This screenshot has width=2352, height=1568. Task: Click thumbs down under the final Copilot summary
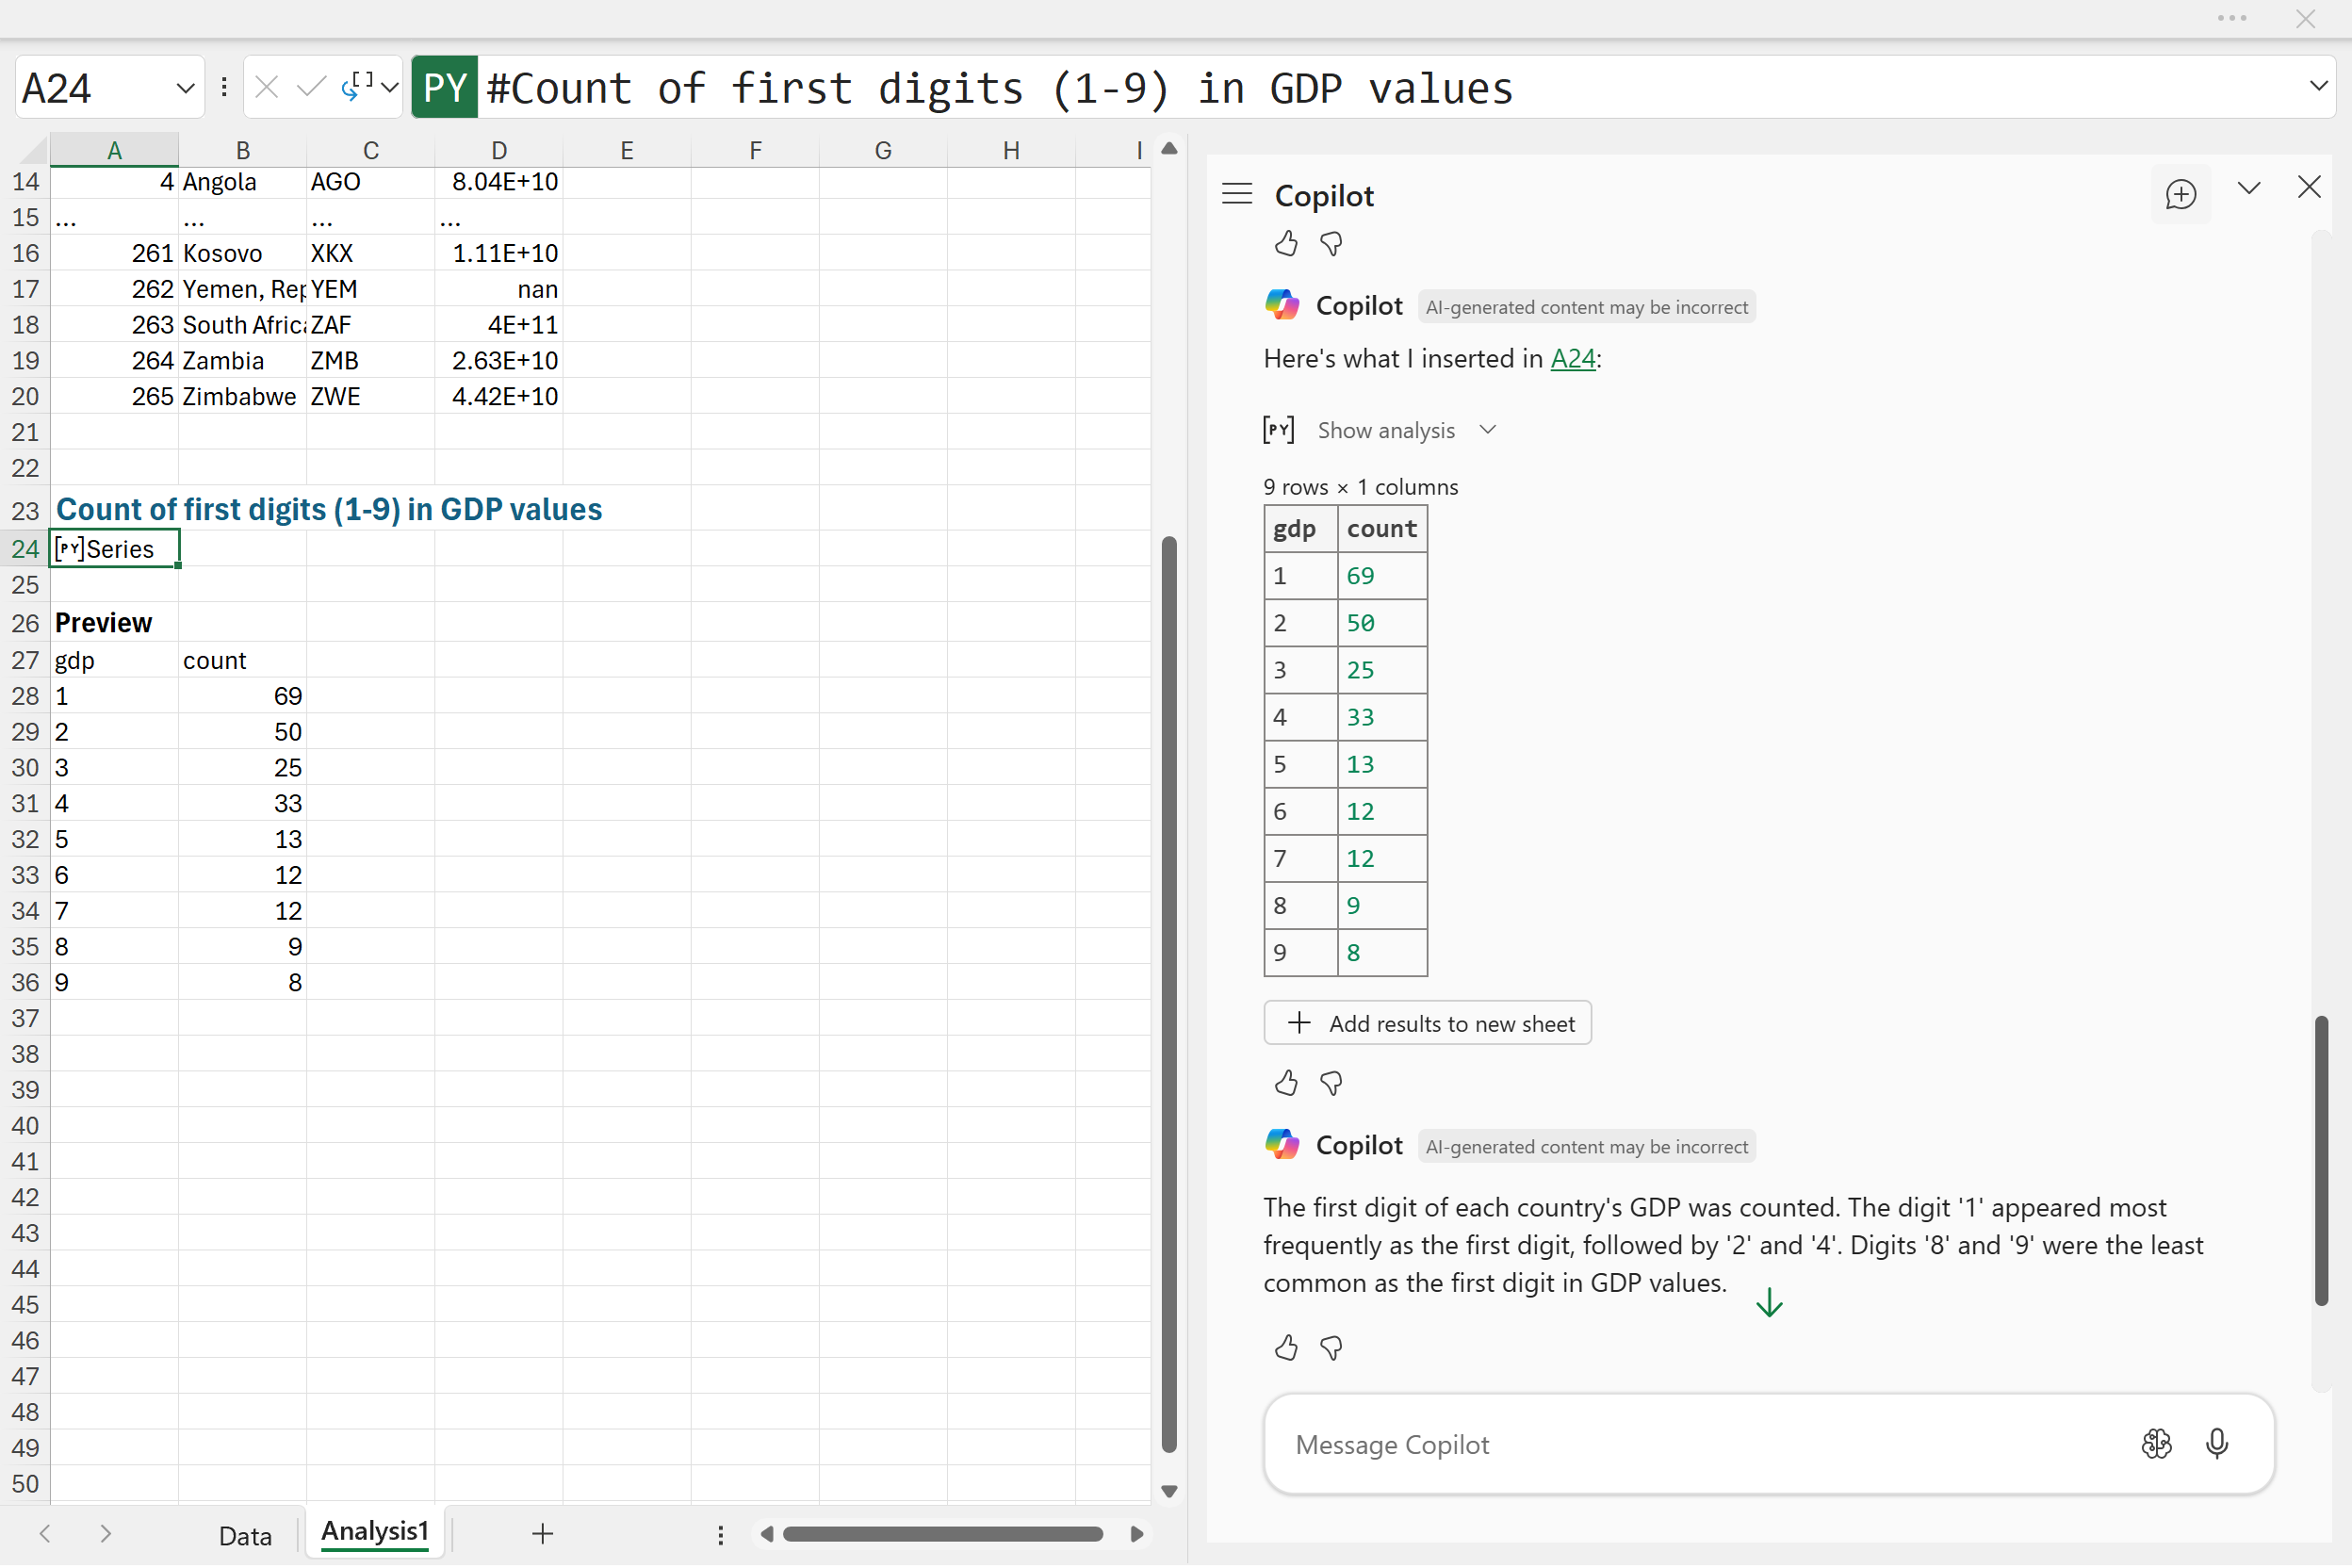pos(1331,1348)
